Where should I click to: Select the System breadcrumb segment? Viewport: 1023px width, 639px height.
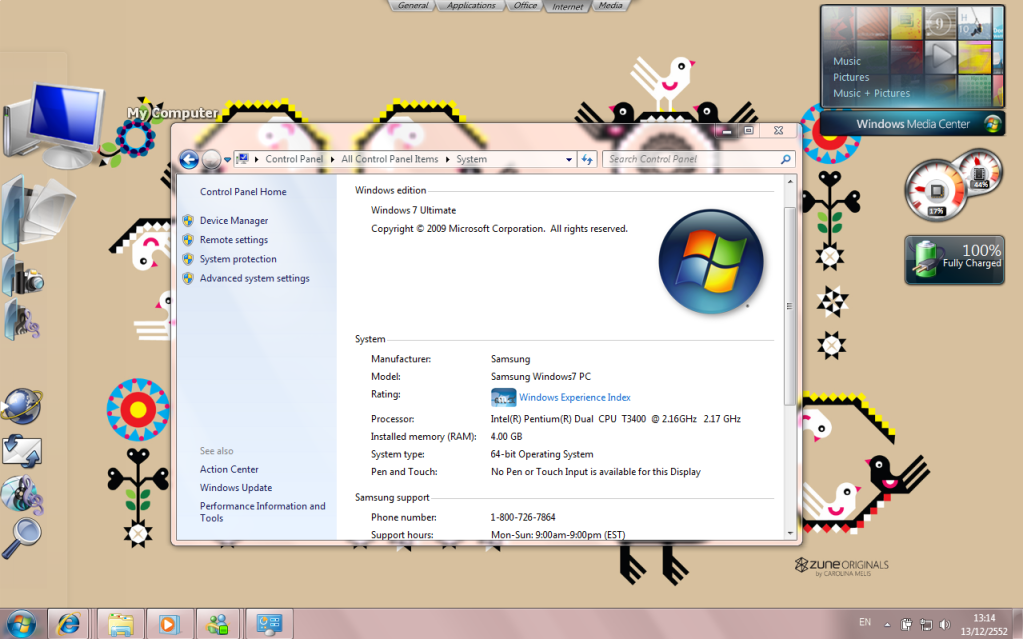point(471,159)
